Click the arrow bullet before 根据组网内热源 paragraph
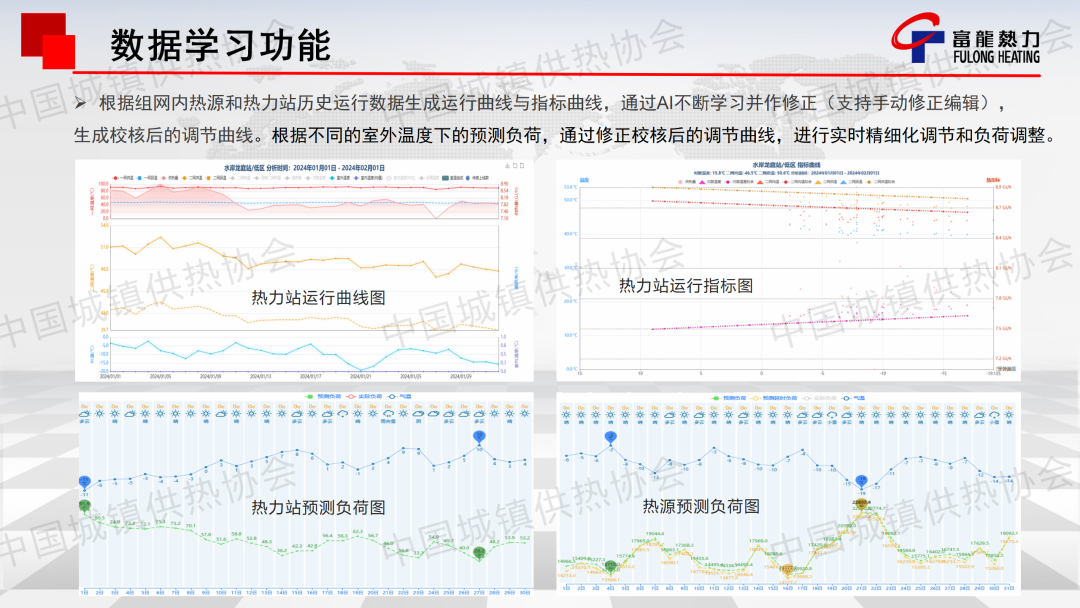This screenshot has width=1080, height=608. click(x=81, y=103)
